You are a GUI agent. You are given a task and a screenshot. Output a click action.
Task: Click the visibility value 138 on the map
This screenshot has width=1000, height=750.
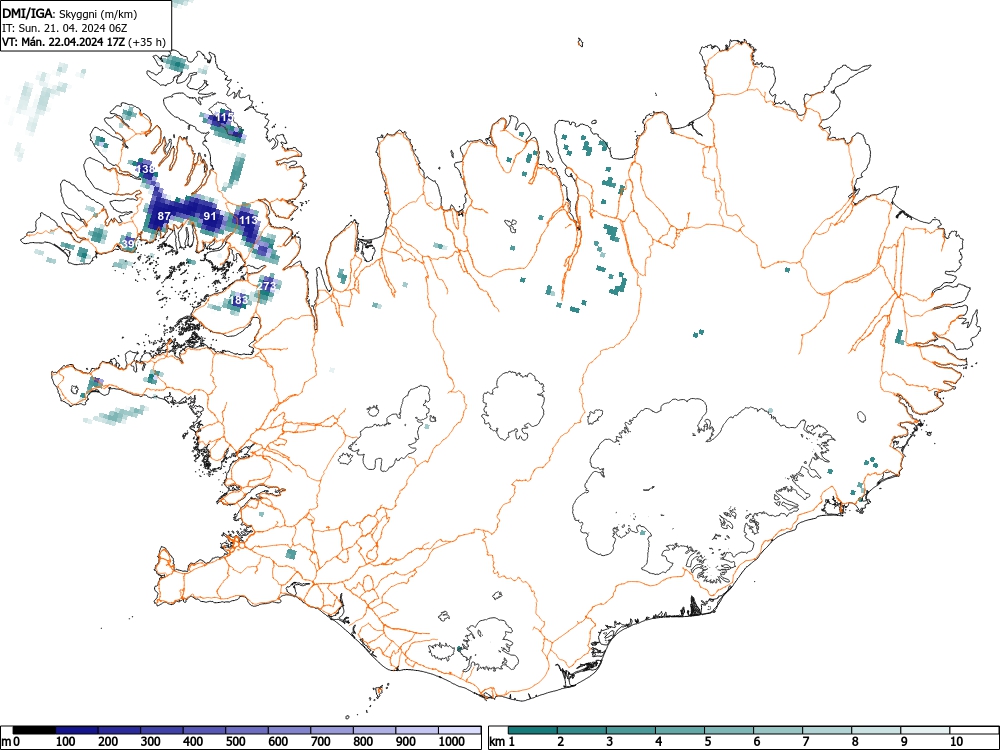pos(146,169)
